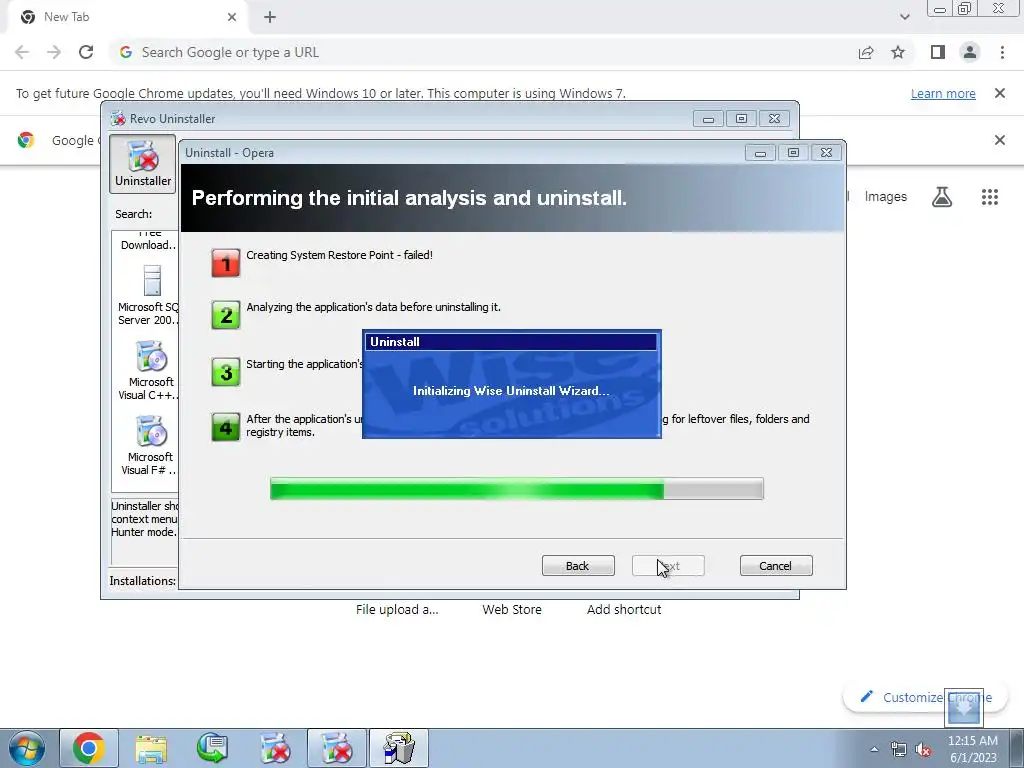Open Chrome's three-dot menu
Viewport: 1024px width, 768px height.
1002,52
